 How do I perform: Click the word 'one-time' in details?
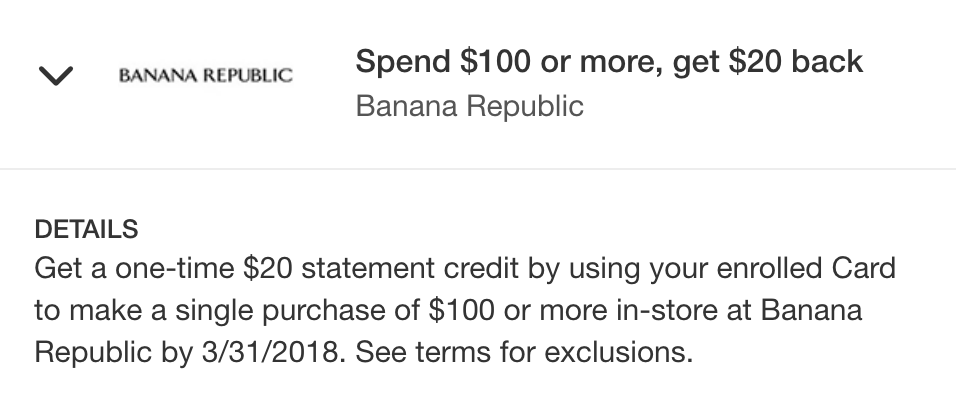174,268
